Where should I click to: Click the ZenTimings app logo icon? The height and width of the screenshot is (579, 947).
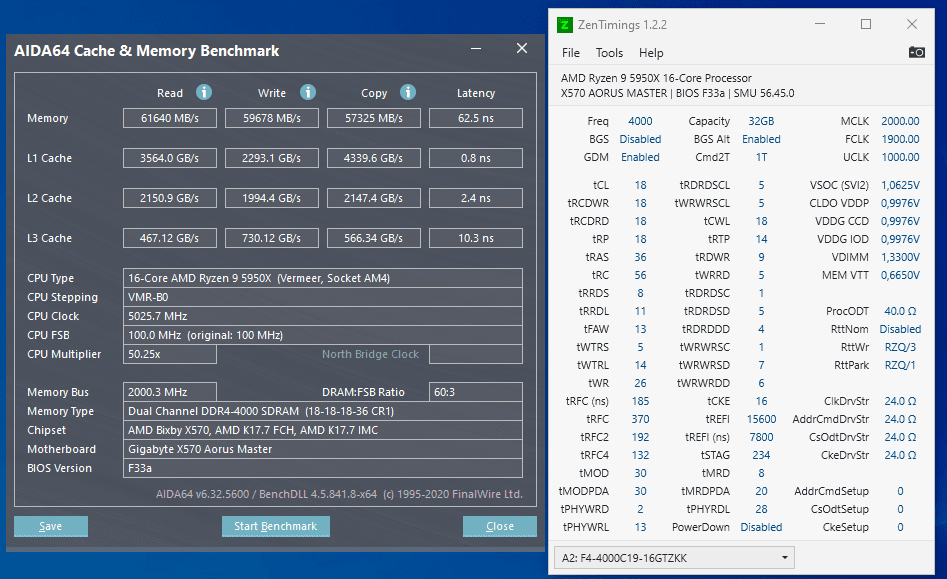click(x=565, y=25)
